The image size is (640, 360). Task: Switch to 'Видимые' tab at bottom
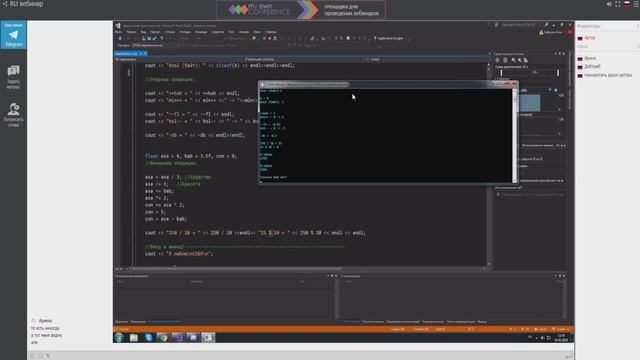click(x=121, y=322)
